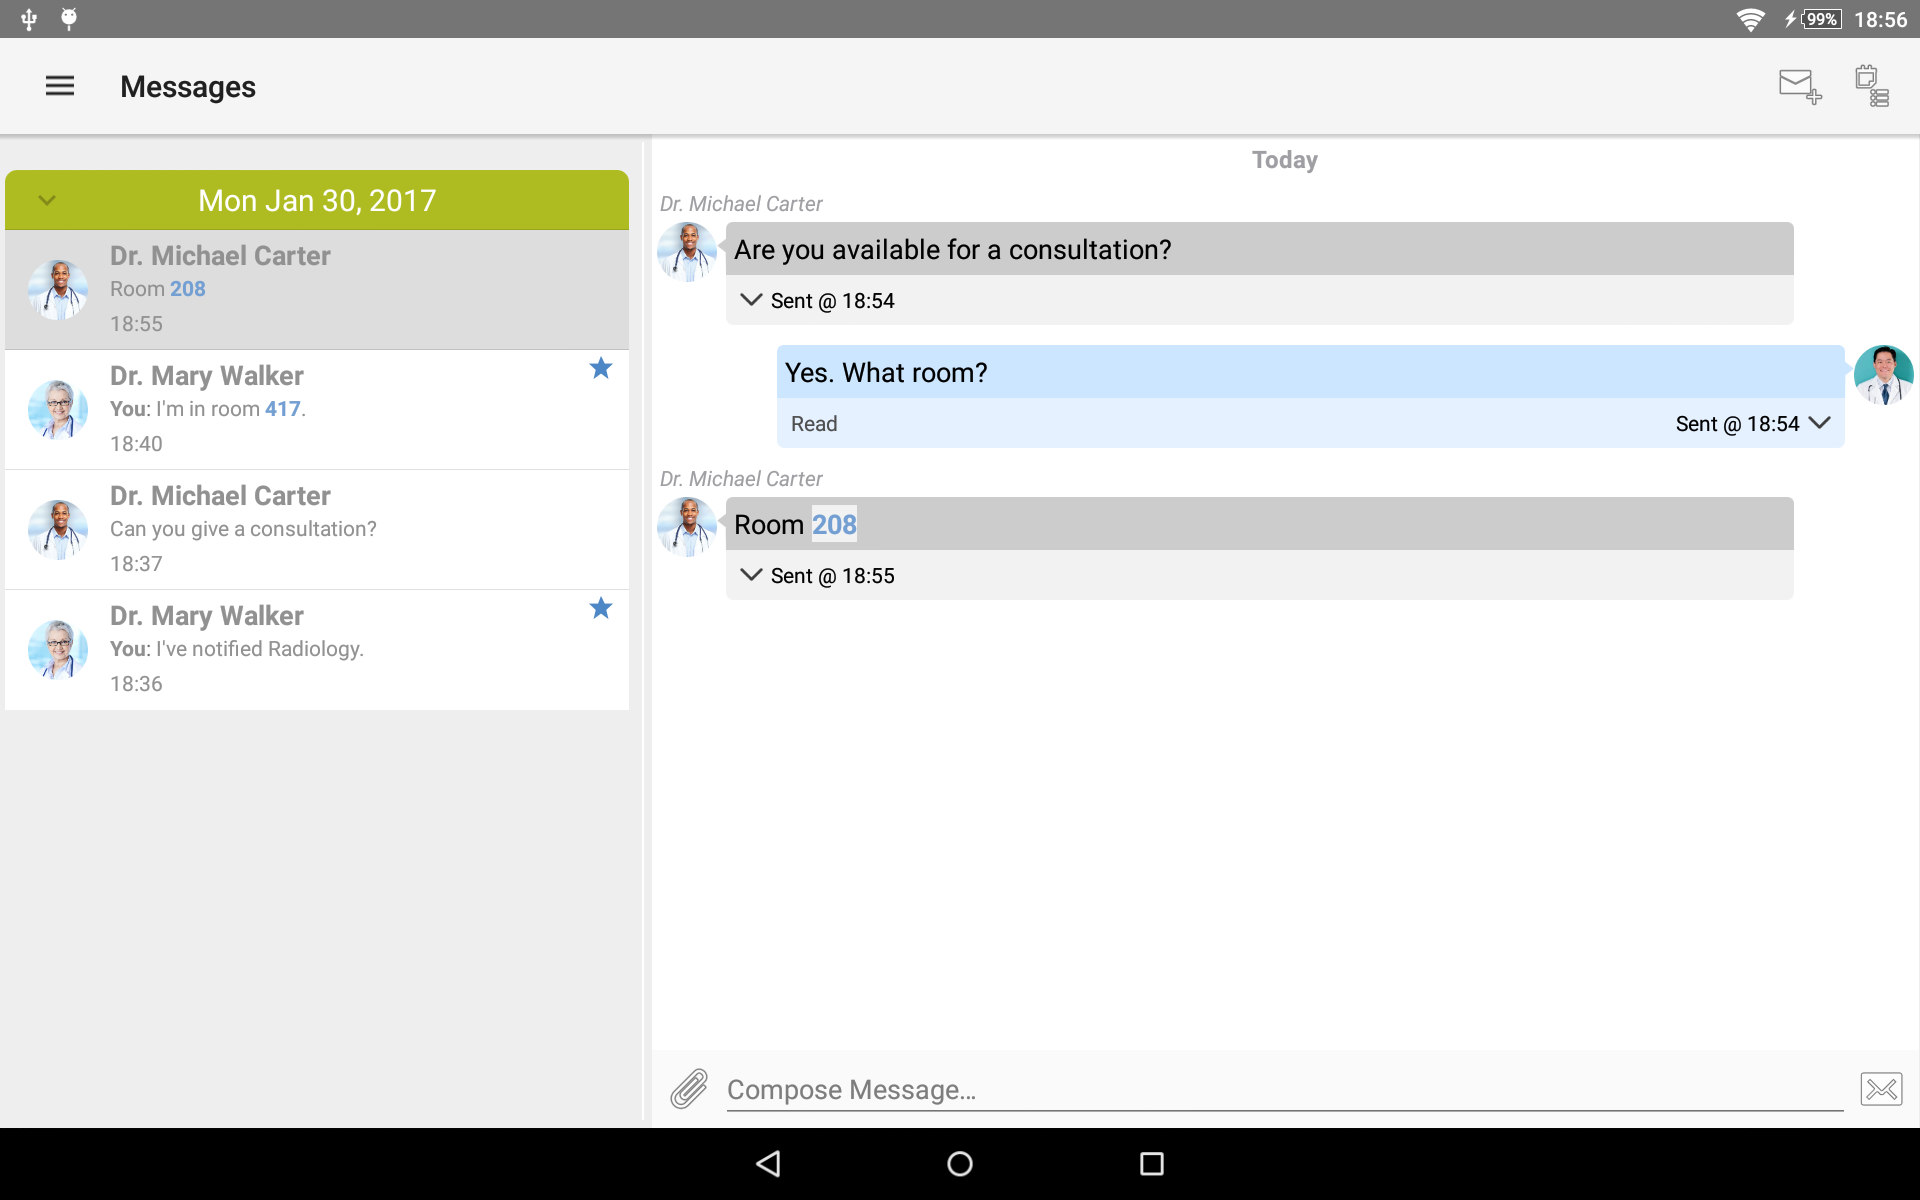The height and width of the screenshot is (1200, 1920).
Task: Open Dr. Mary Walker 'room 417' conversation
Action: (317, 410)
